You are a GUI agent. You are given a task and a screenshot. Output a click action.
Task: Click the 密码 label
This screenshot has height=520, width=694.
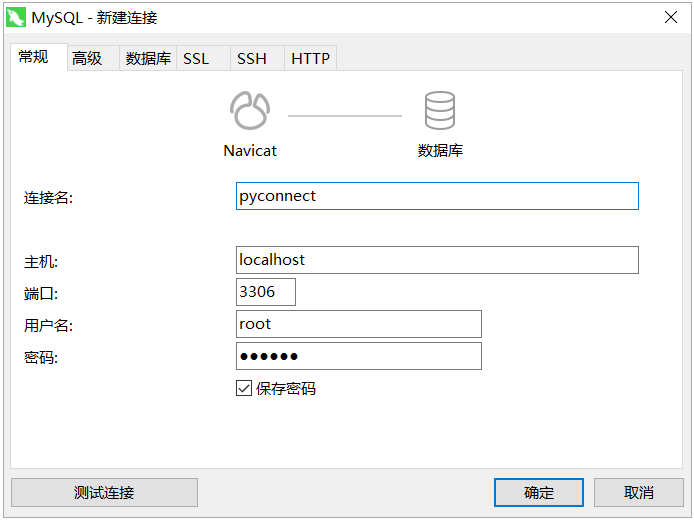coord(41,358)
